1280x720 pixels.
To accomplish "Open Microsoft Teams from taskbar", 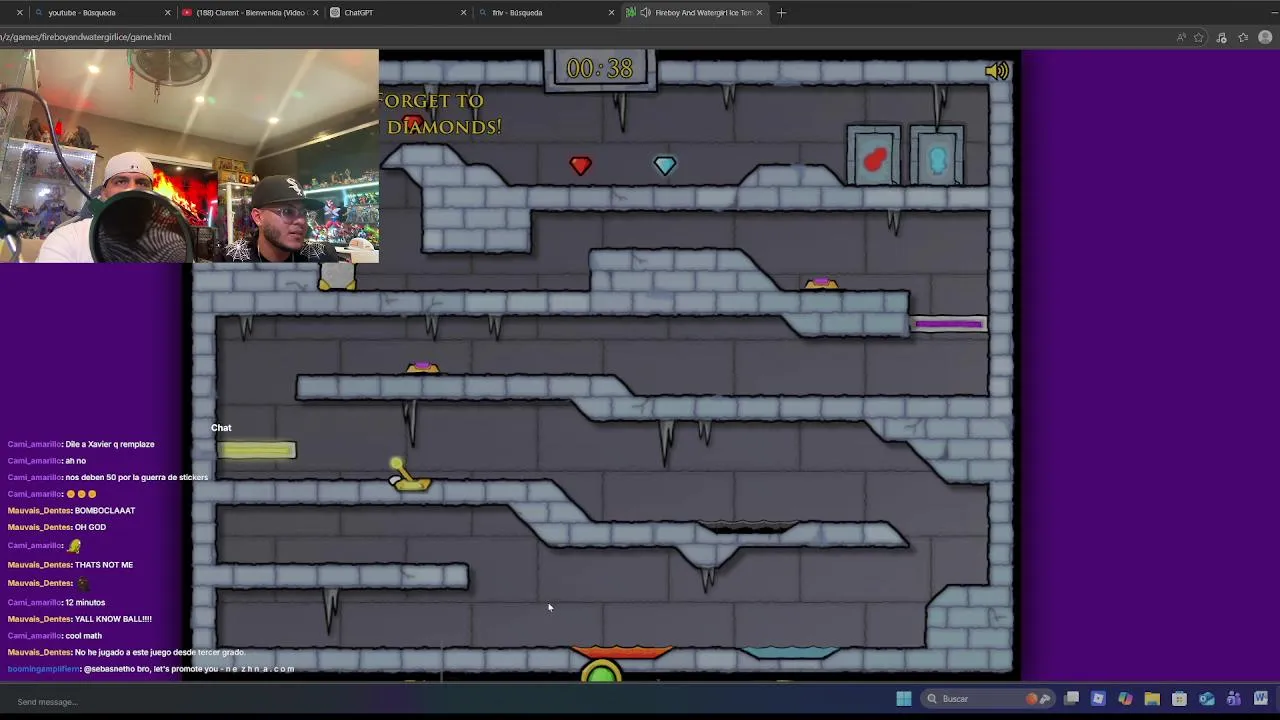I will click(1233, 699).
